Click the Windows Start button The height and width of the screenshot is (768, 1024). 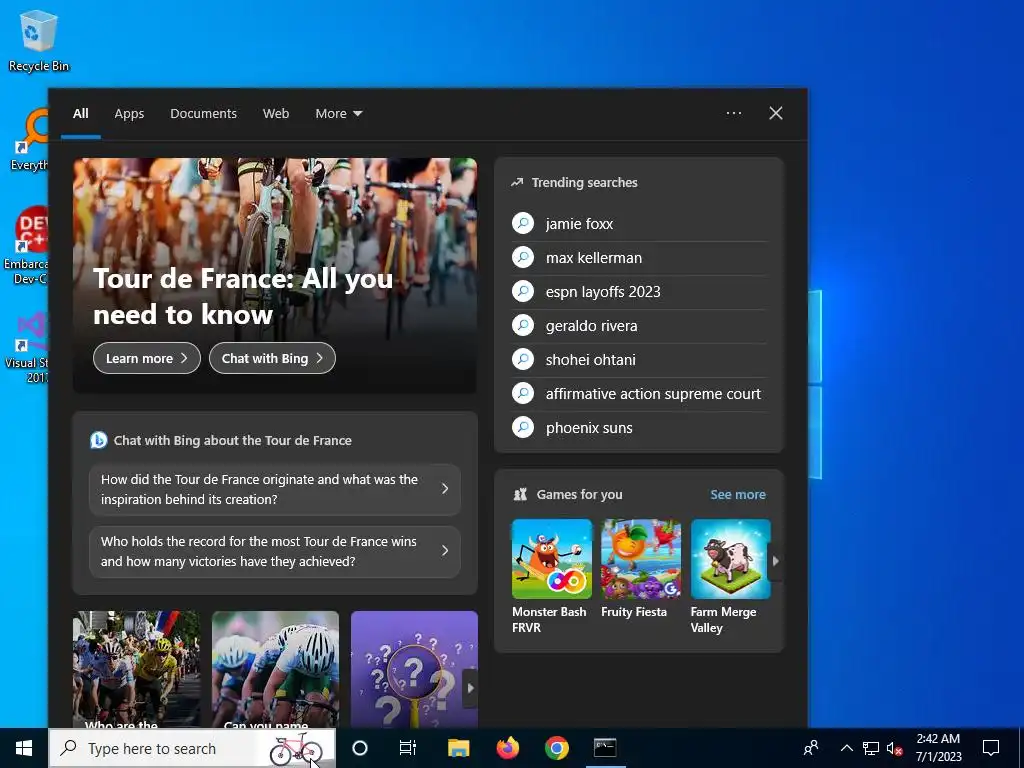pos(24,748)
